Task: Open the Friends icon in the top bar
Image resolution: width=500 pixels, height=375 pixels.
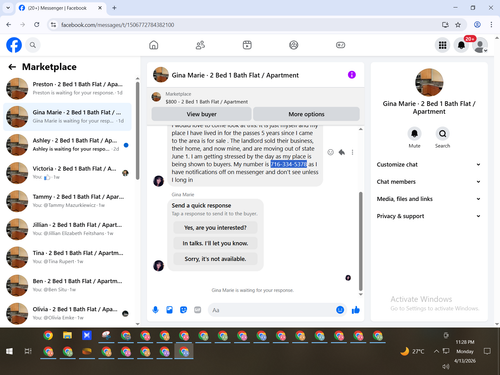Action: pyautogui.click(x=200, y=45)
